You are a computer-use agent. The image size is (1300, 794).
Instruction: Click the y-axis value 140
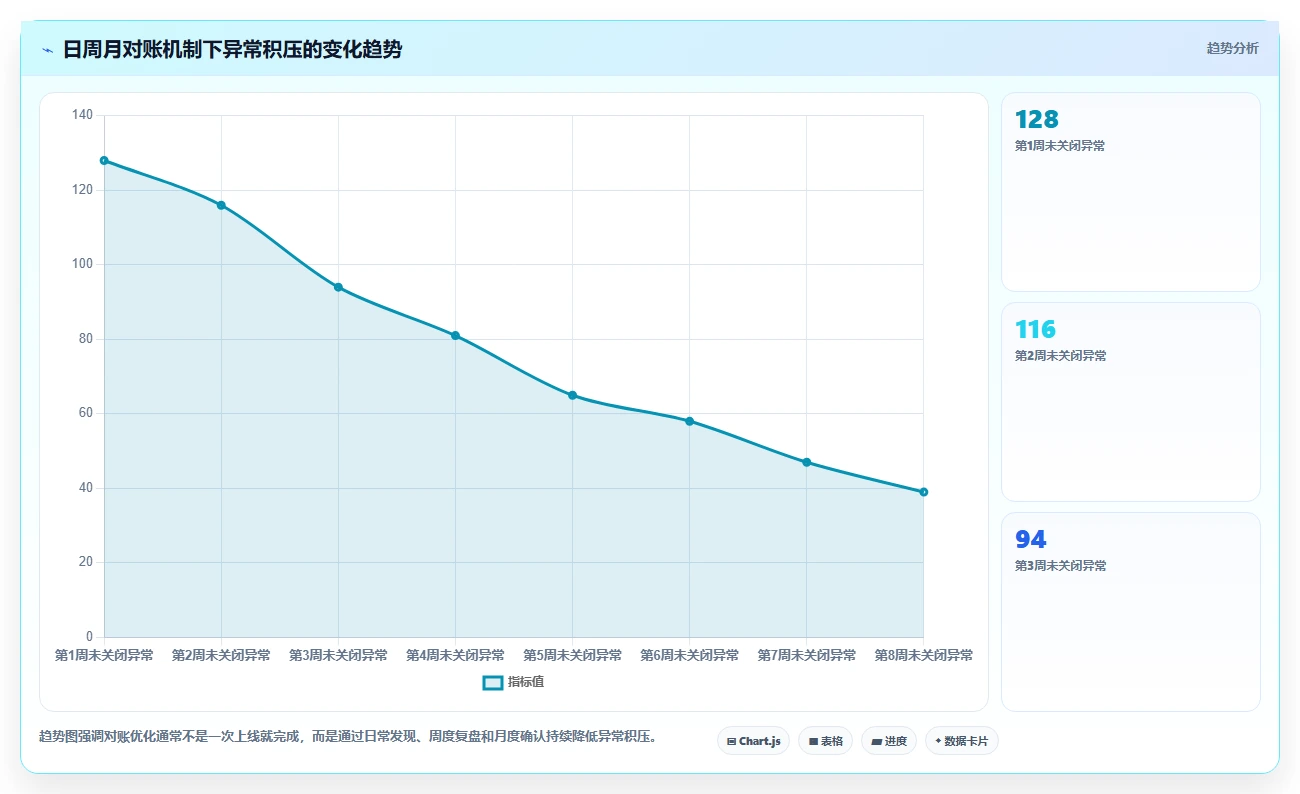pos(83,115)
